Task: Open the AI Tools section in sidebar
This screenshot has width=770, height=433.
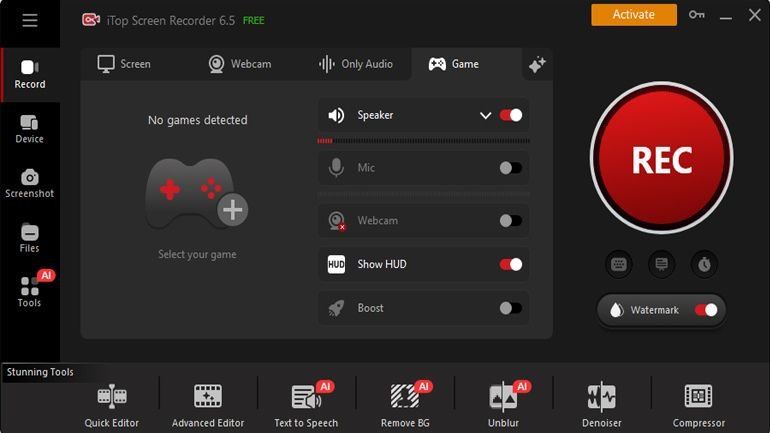Action: (29, 290)
